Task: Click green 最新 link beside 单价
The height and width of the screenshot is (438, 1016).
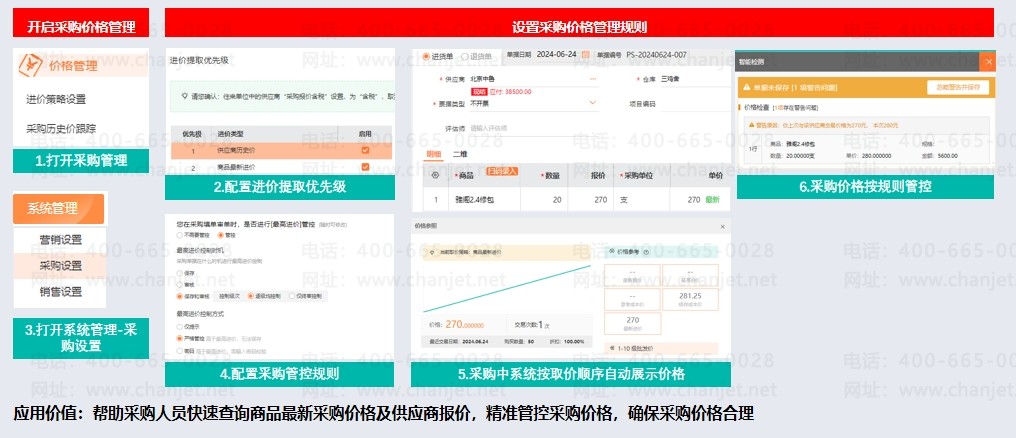Action: [x=713, y=200]
